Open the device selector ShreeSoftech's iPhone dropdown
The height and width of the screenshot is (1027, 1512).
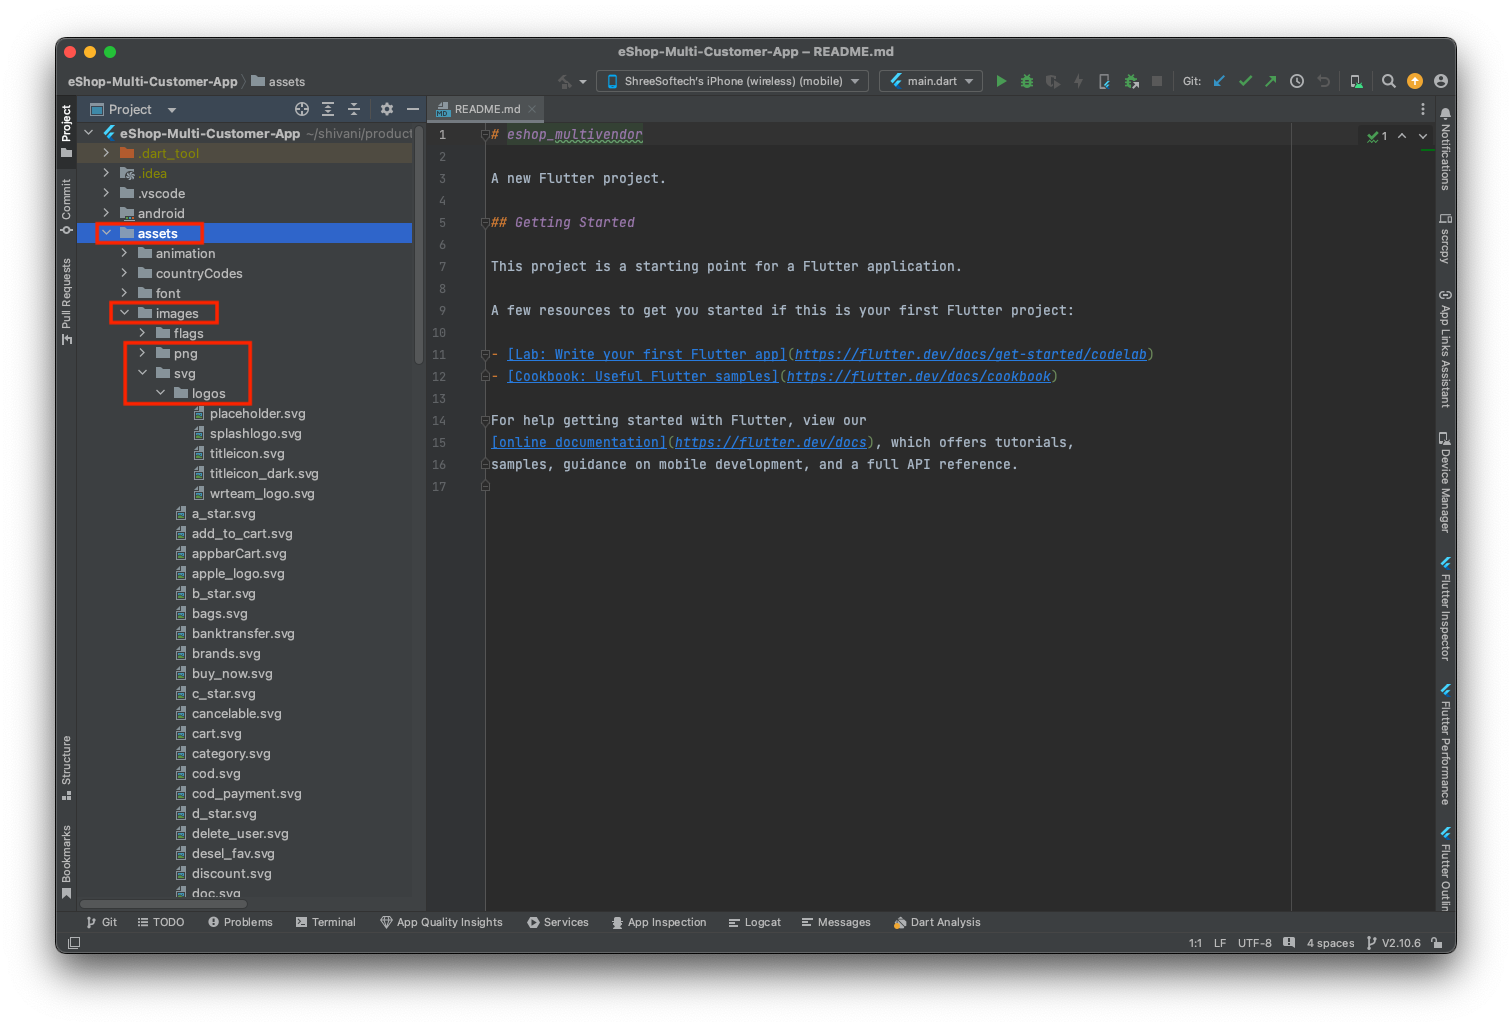pos(732,81)
